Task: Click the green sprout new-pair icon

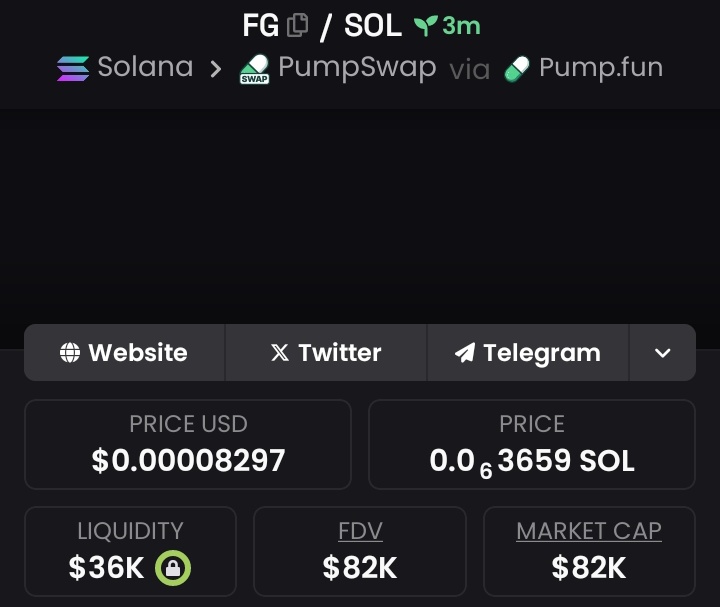Action: (425, 26)
